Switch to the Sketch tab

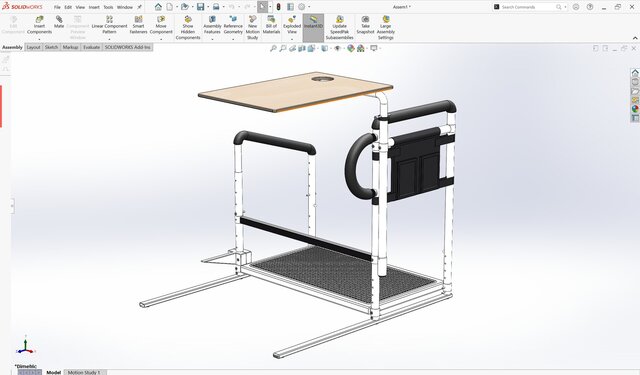tap(51, 47)
